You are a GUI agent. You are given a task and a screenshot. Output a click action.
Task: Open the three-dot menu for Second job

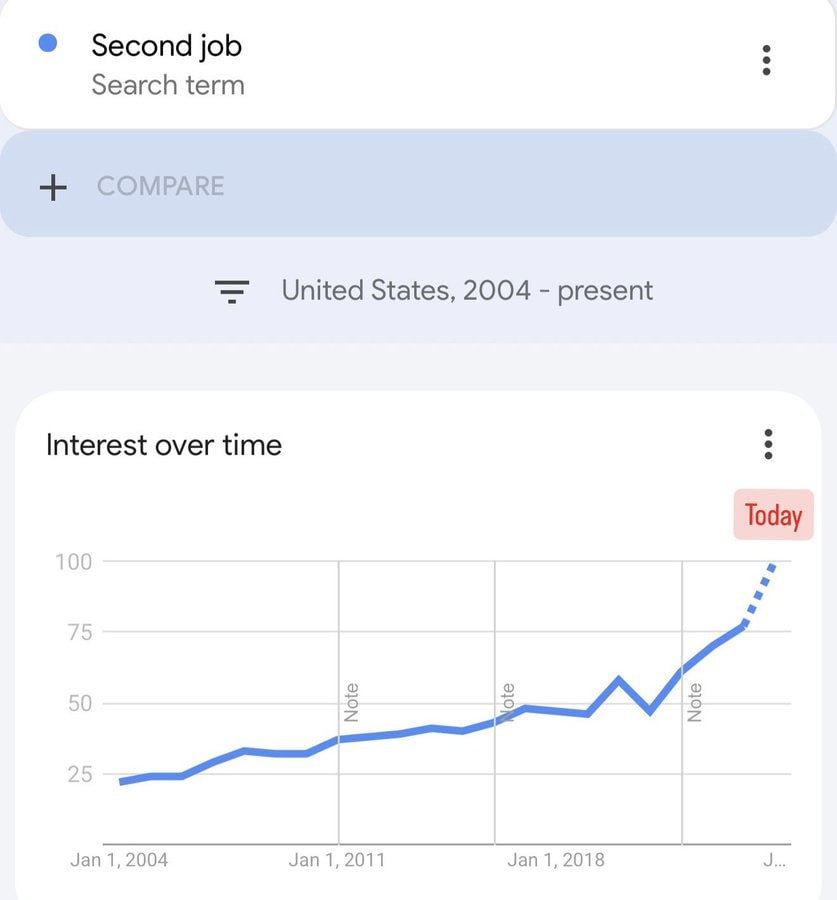tap(766, 61)
